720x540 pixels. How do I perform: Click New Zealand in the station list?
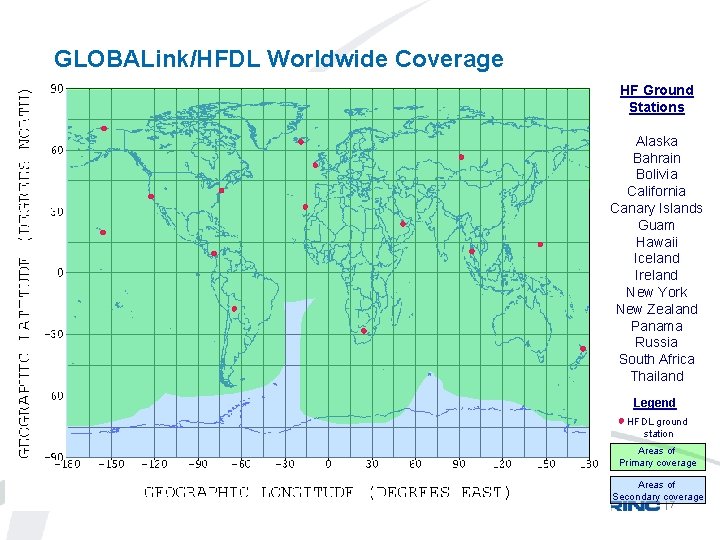click(x=657, y=309)
